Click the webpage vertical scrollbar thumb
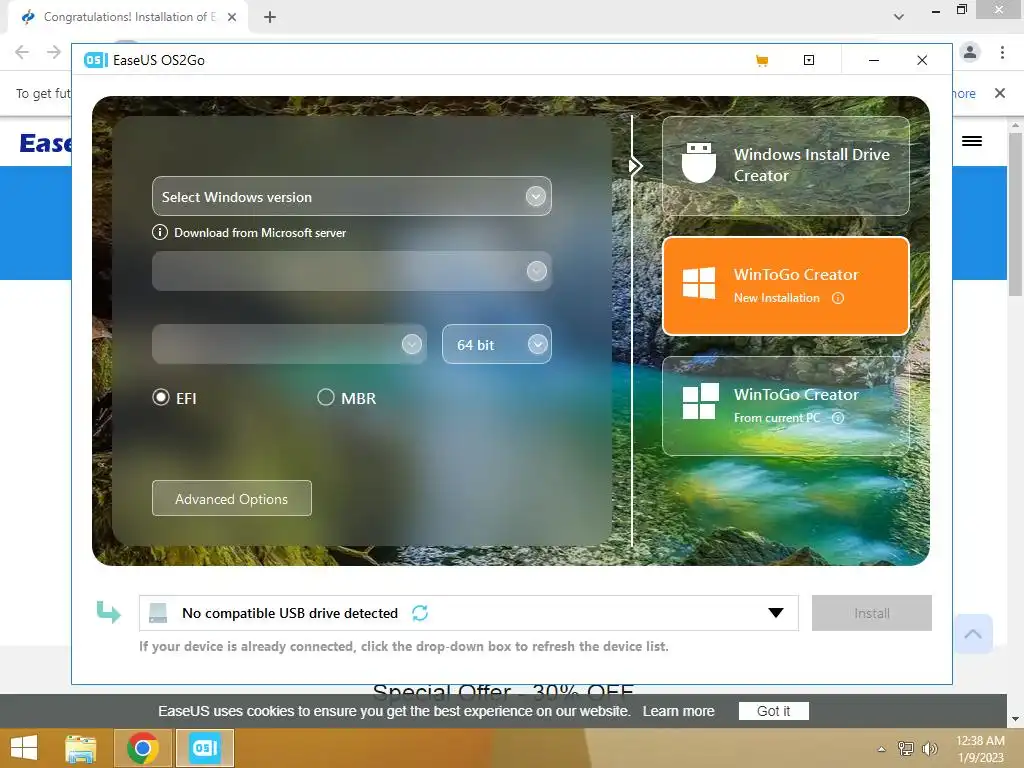The height and width of the screenshot is (768, 1024). (x=1015, y=214)
